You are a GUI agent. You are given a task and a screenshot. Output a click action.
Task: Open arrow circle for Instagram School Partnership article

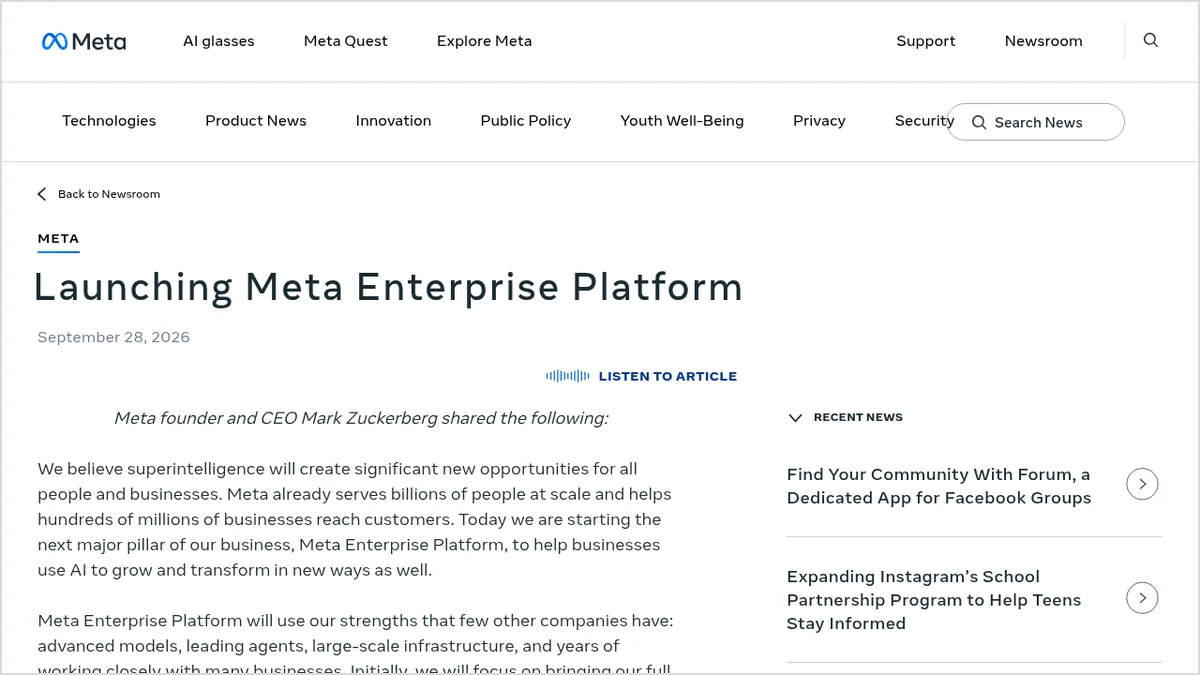(x=1142, y=599)
